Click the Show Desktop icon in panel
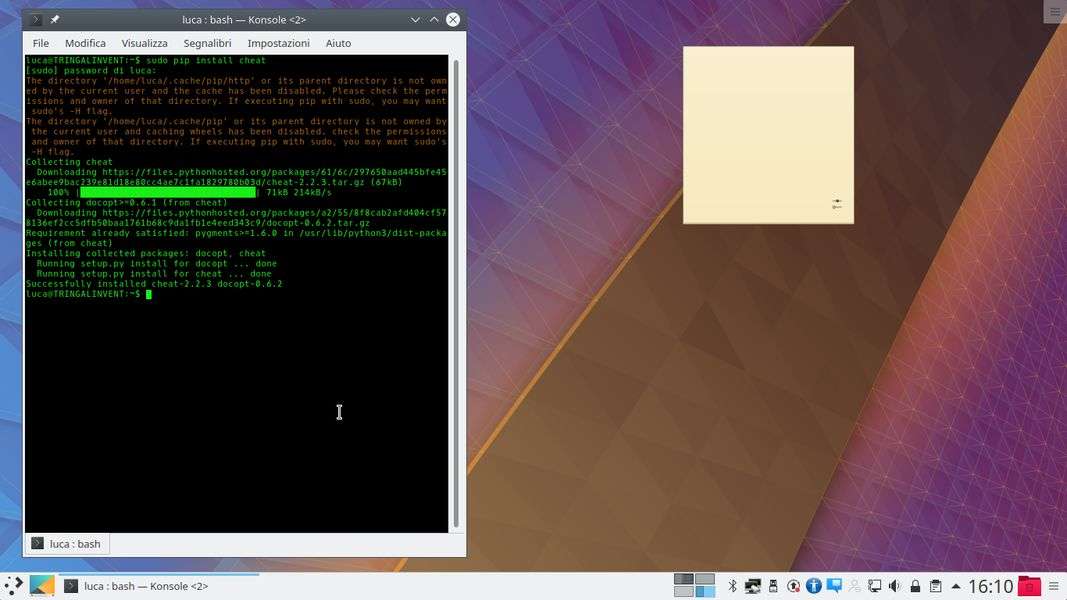Image resolution: width=1067 pixels, height=600 pixels. 42,586
